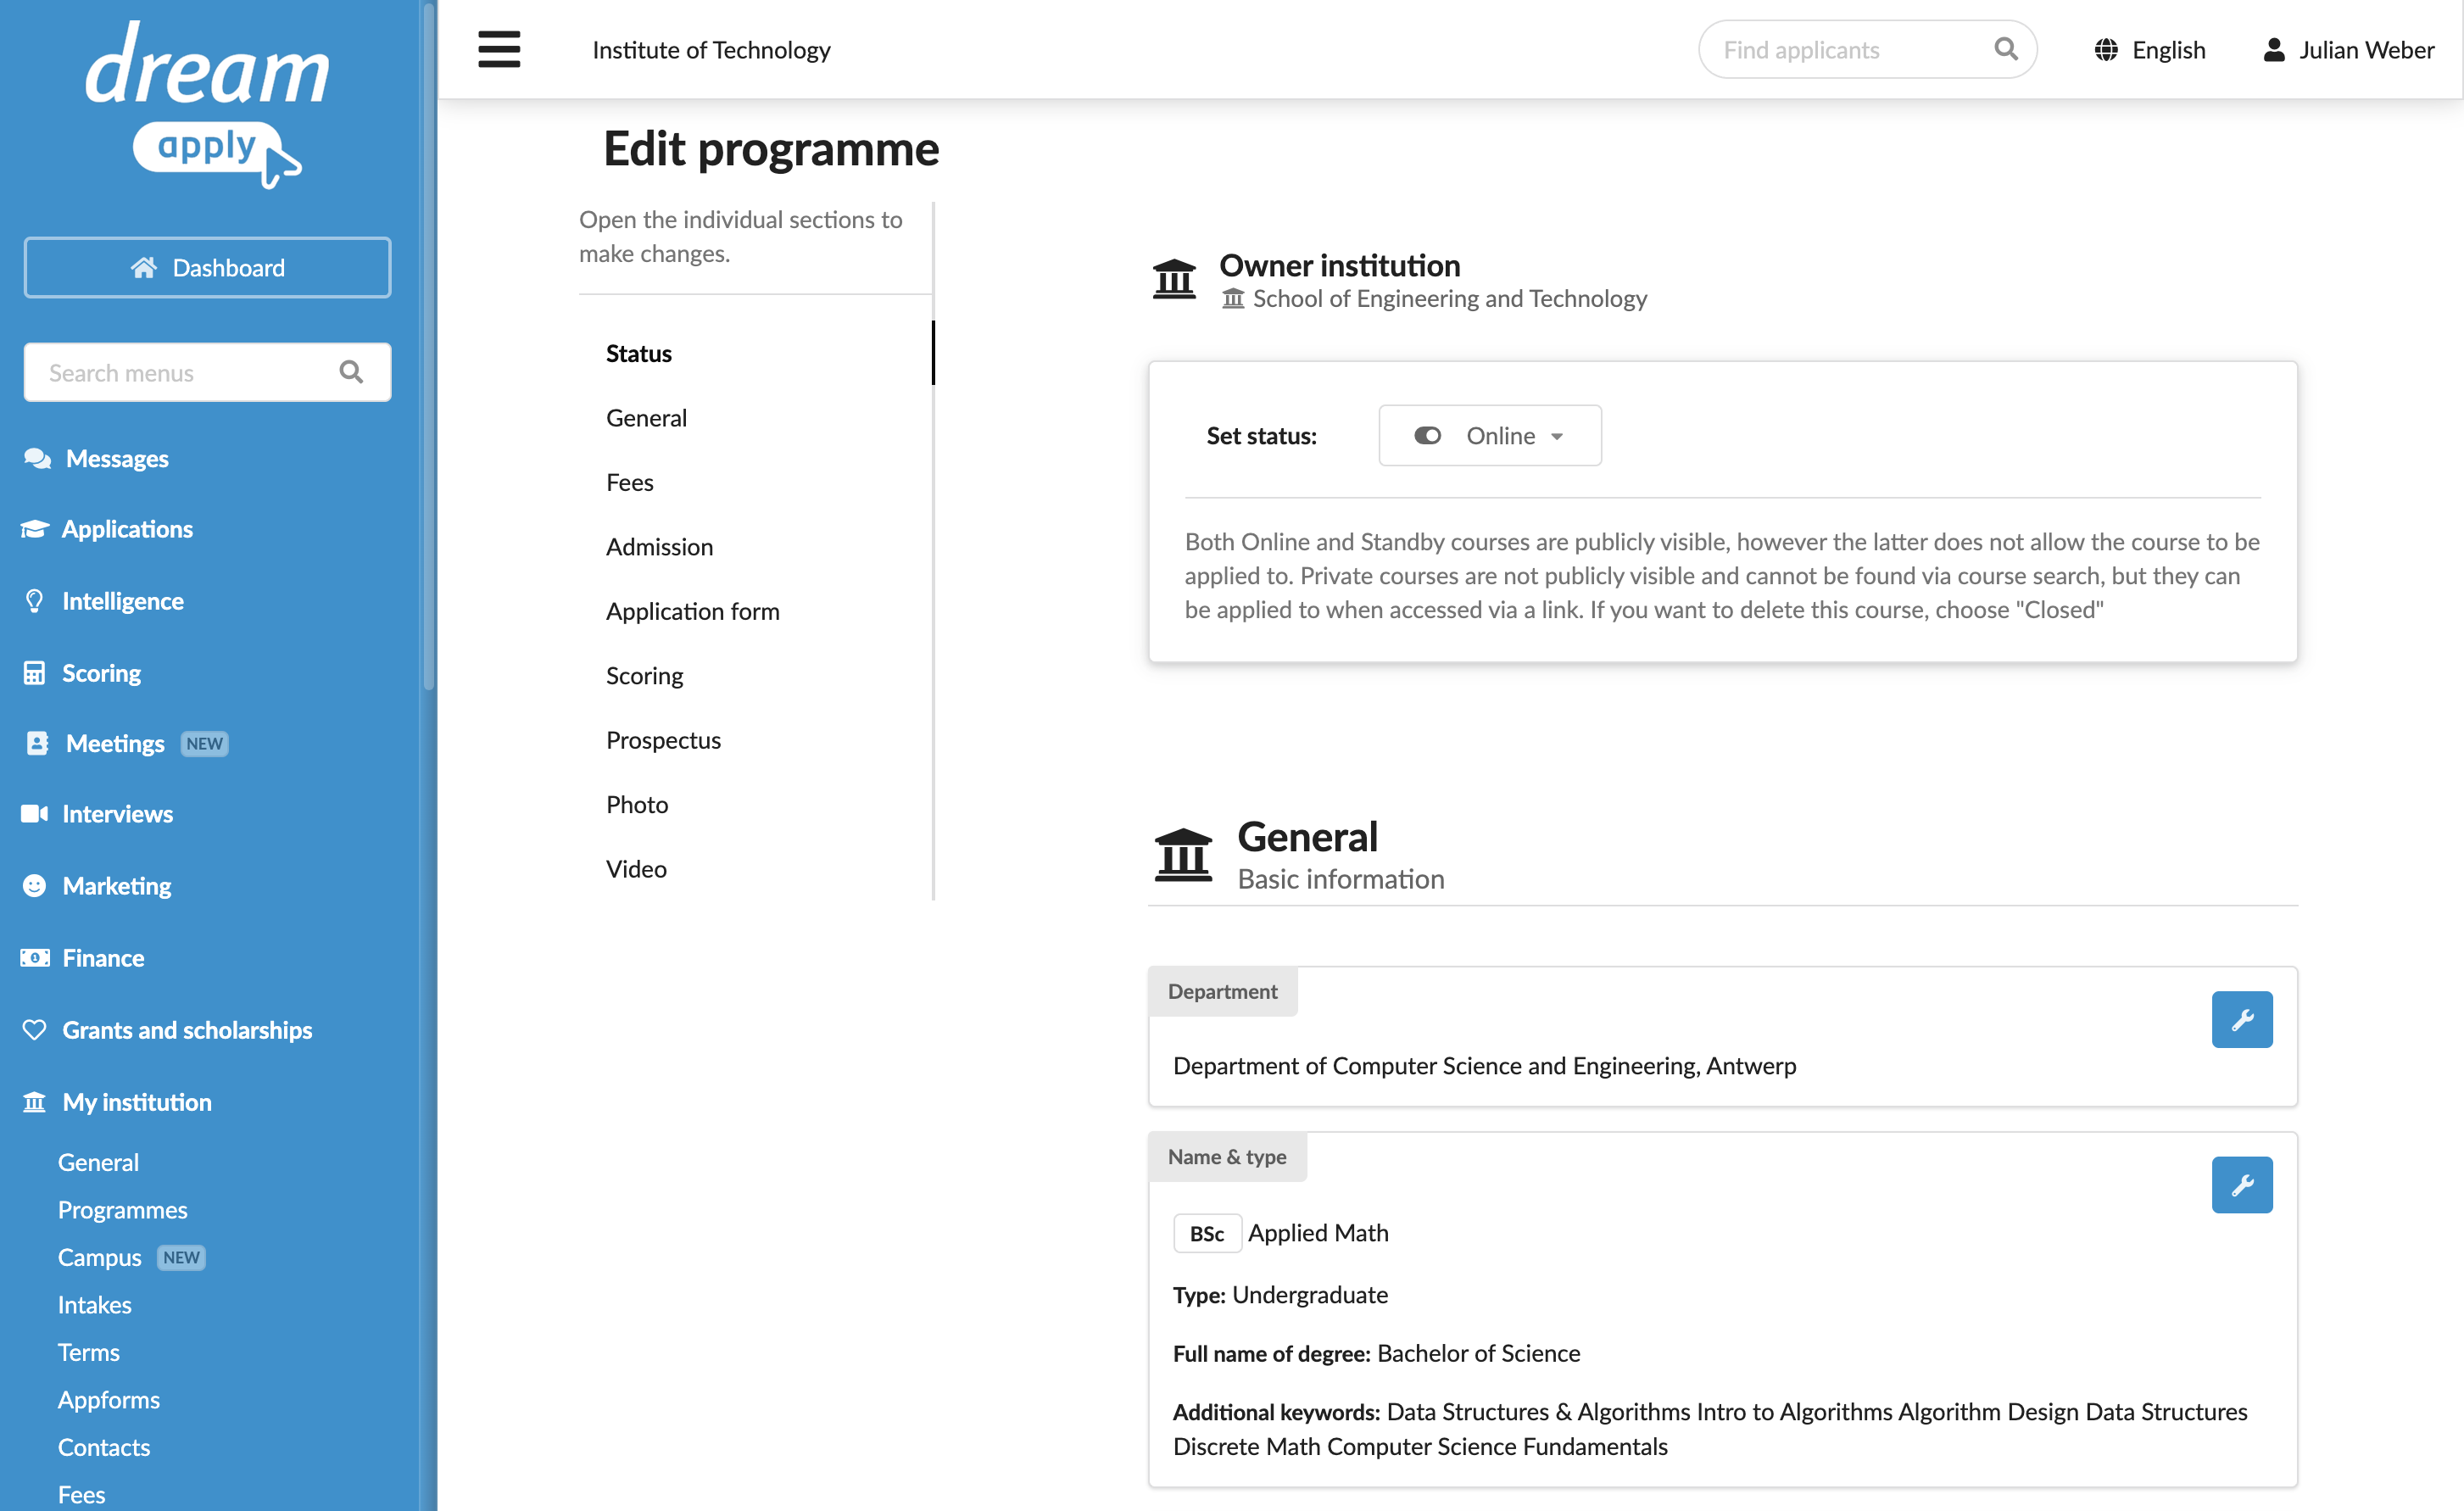The height and width of the screenshot is (1511, 2464).
Task: Collapse the My institution menu
Action: [x=137, y=1102]
